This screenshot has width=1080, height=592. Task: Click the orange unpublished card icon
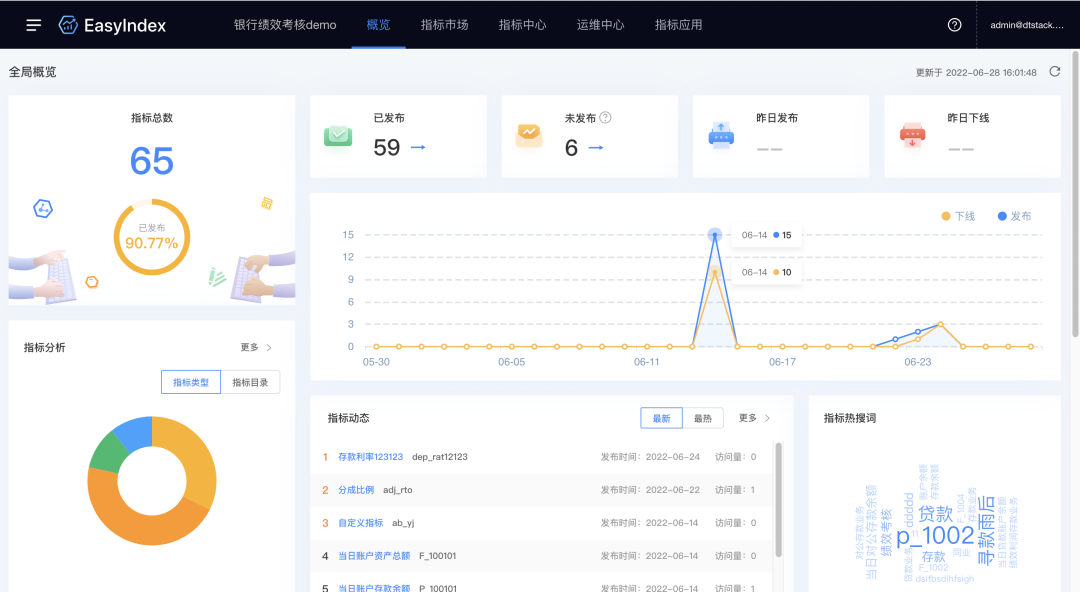pyautogui.click(x=529, y=135)
